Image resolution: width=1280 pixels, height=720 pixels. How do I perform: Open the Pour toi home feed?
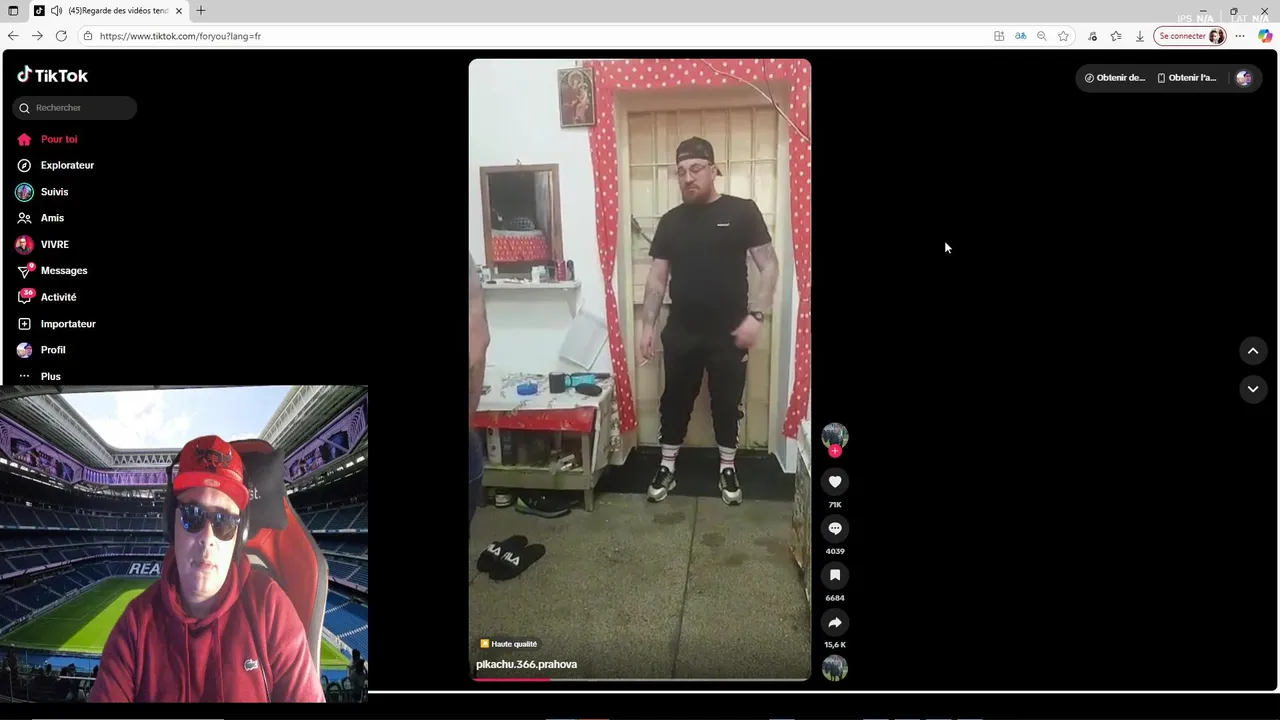click(47, 139)
